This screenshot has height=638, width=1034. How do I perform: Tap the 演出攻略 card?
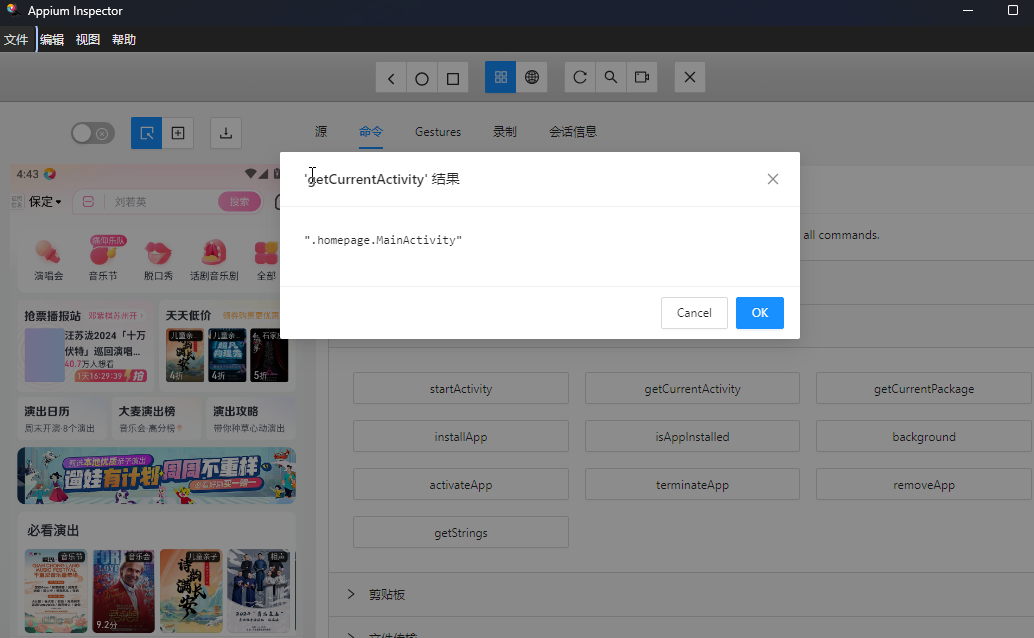point(249,419)
